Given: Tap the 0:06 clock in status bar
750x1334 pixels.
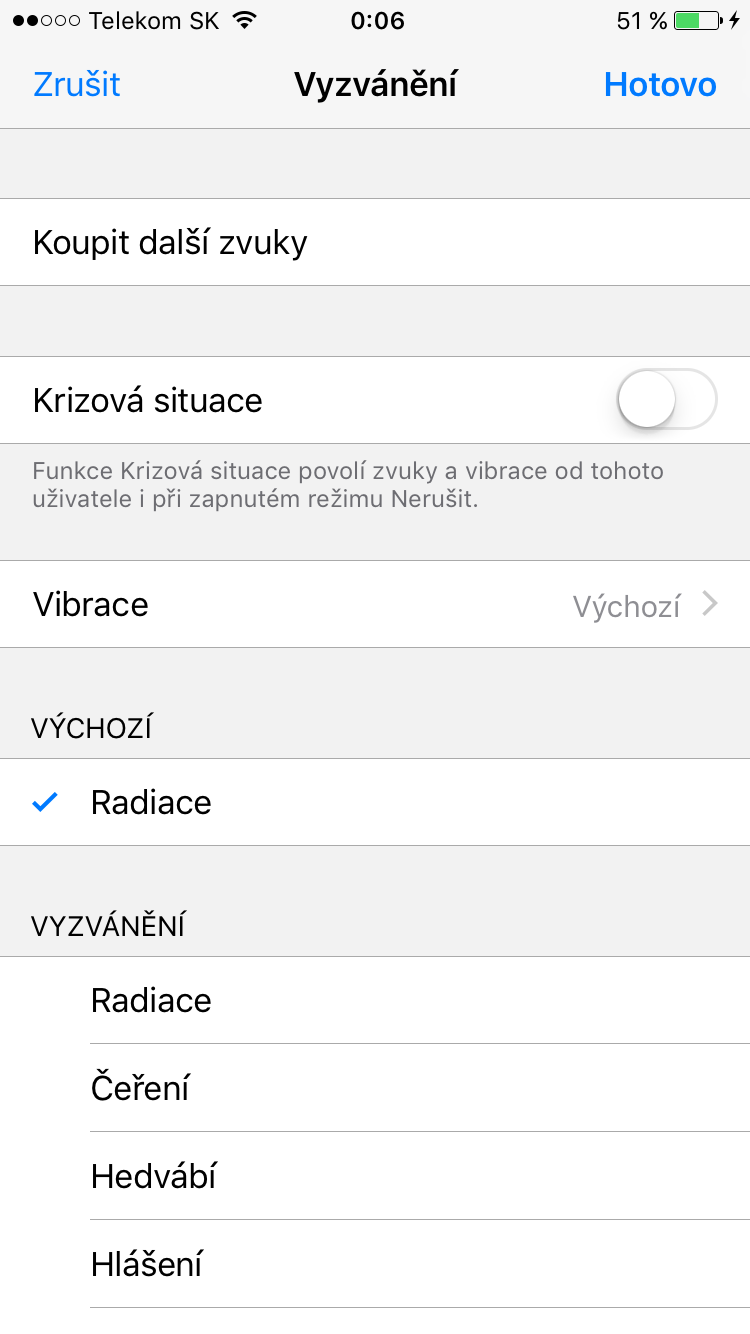Looking at the screenshot, I should (377, 21).
